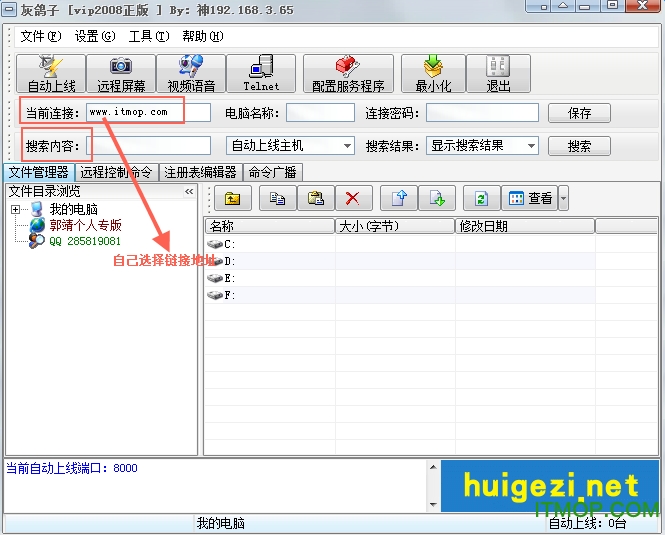Click the copy files icon
Image resolution: width=665 pixels, height=535 pixels.
pos(278,198)
